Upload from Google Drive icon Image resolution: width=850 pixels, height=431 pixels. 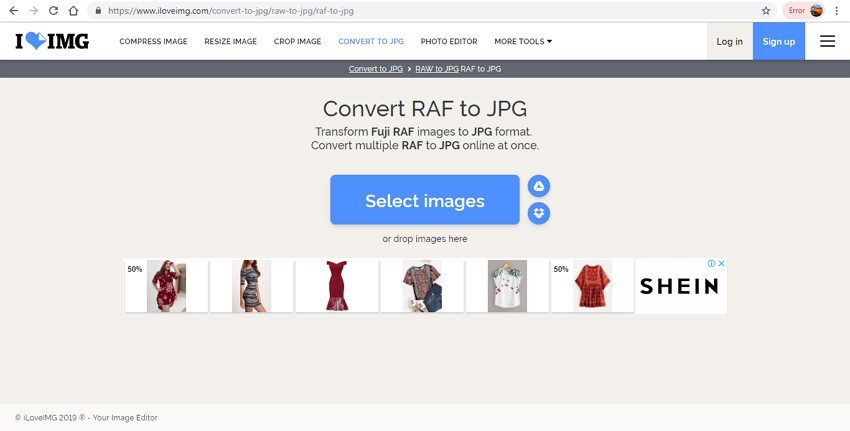click(x=539, y=187)
